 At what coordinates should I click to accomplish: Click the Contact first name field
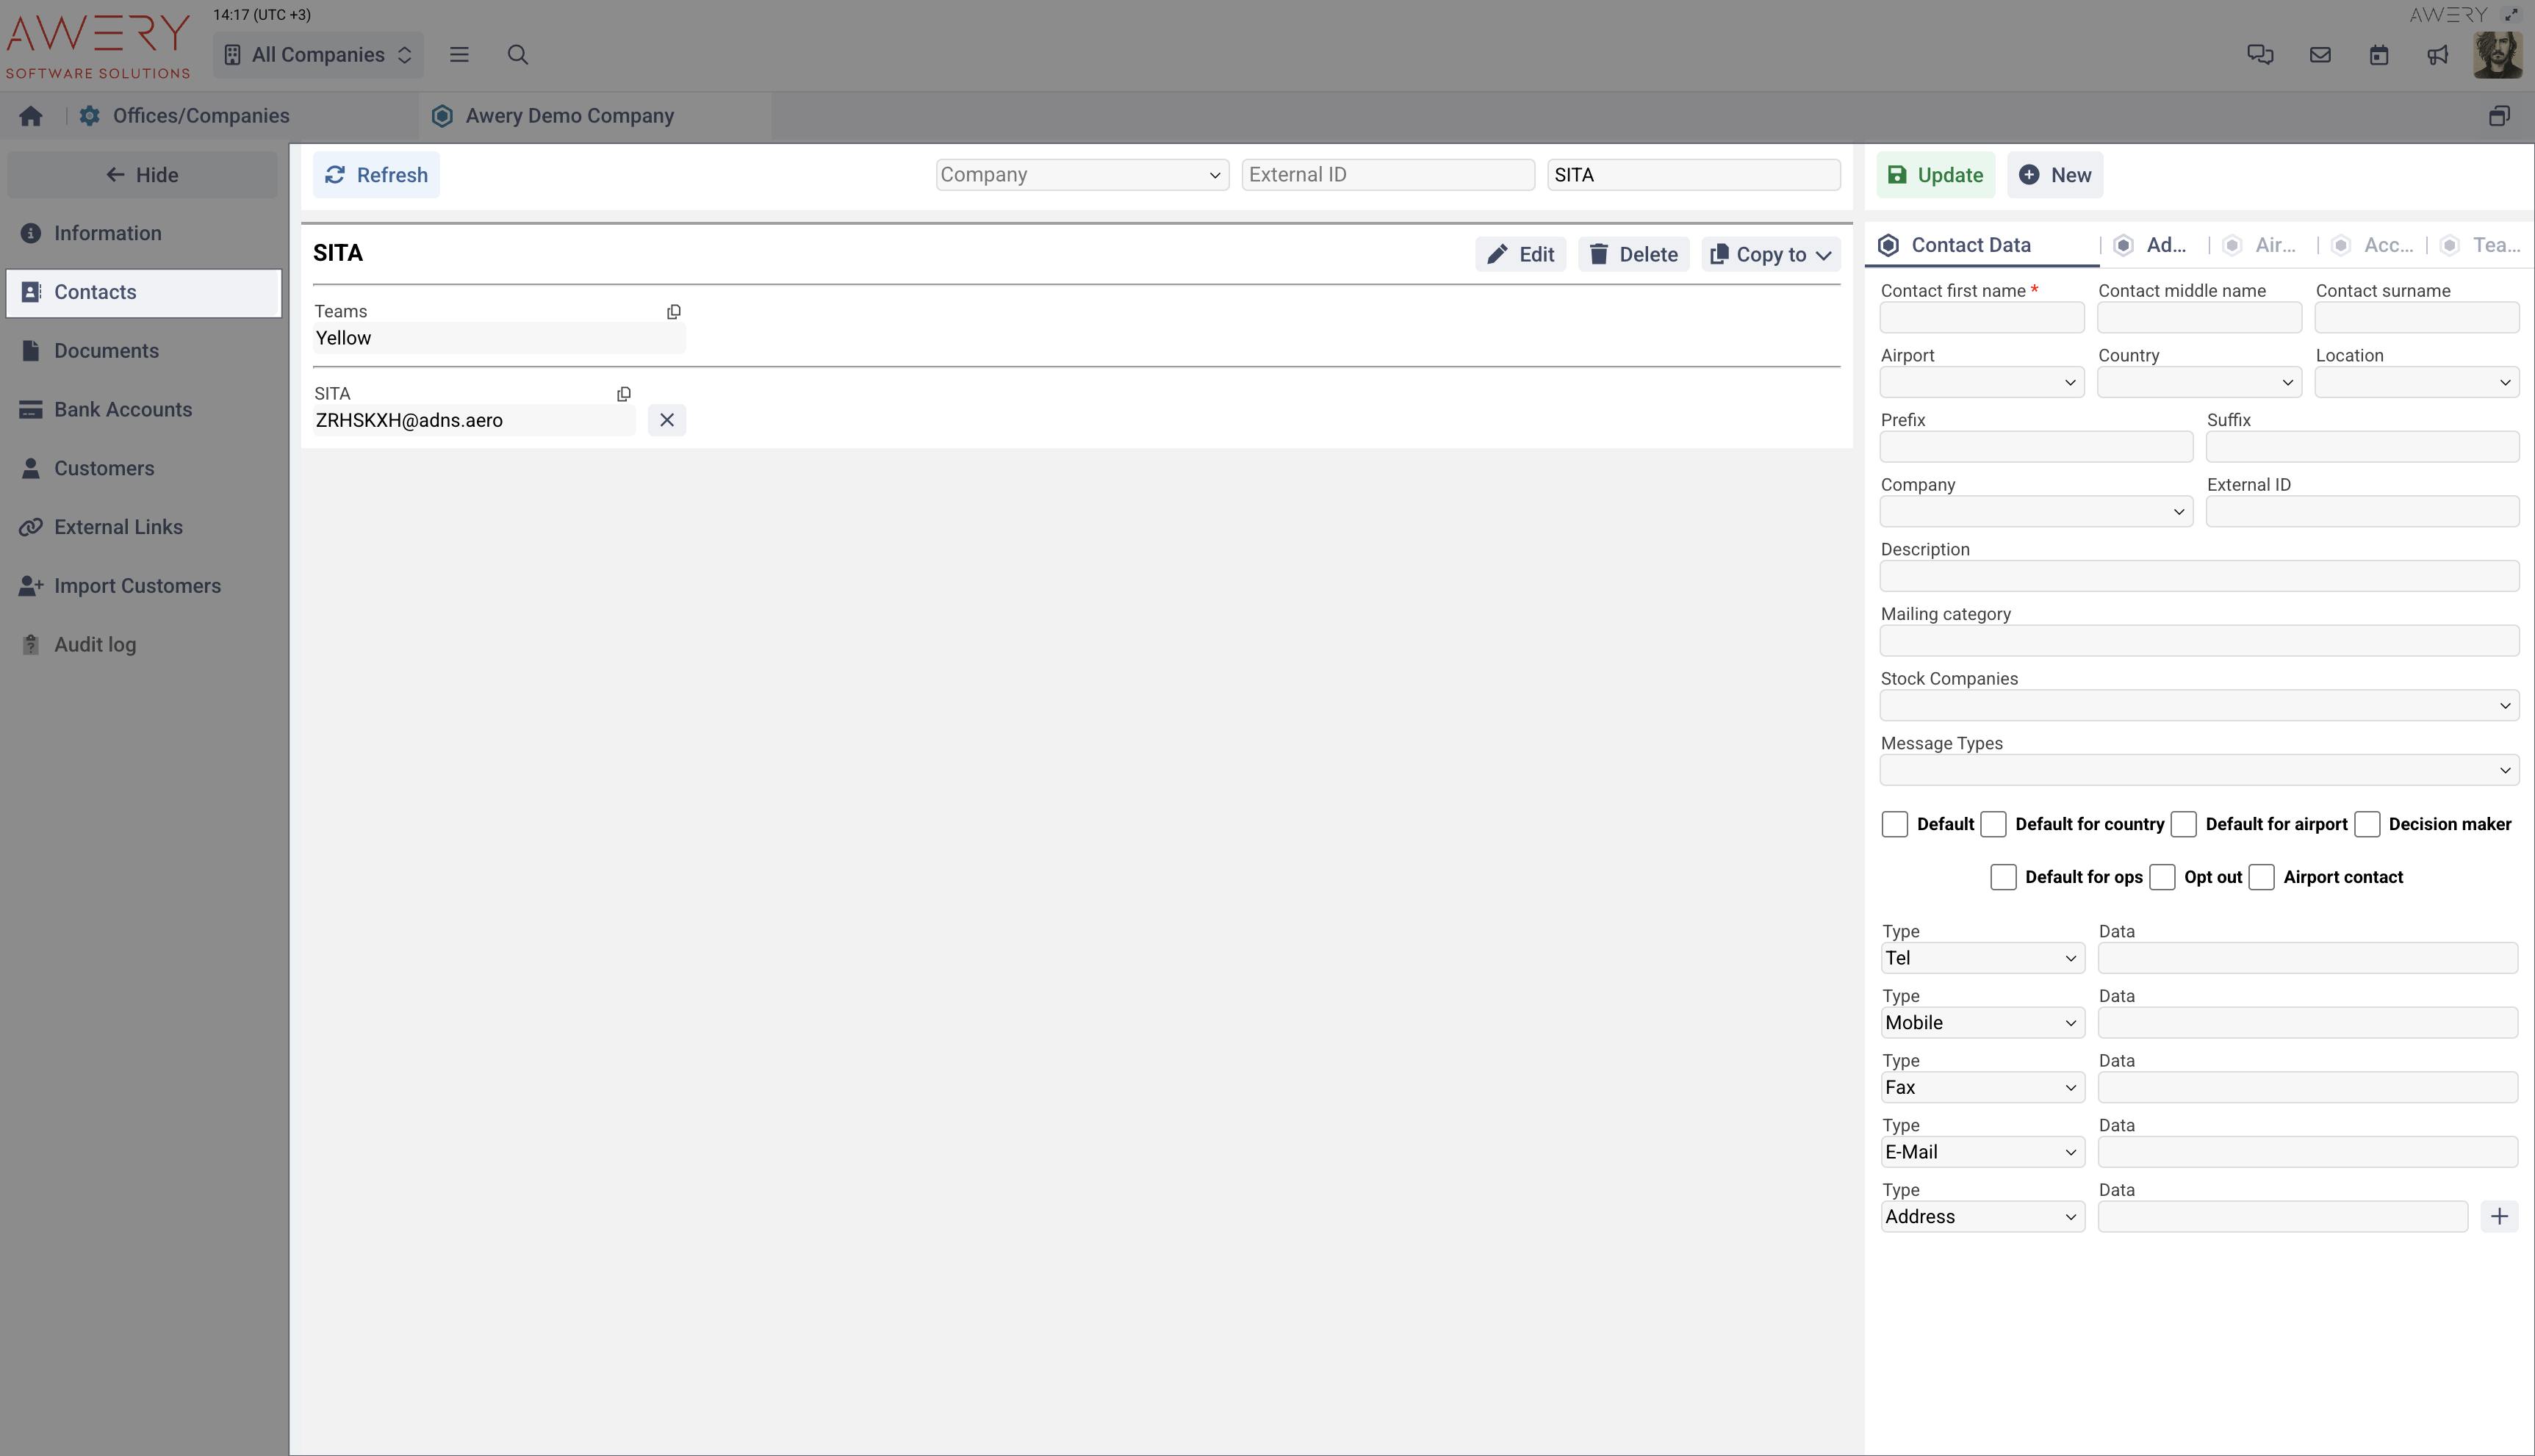click(x=1981, y=318)
